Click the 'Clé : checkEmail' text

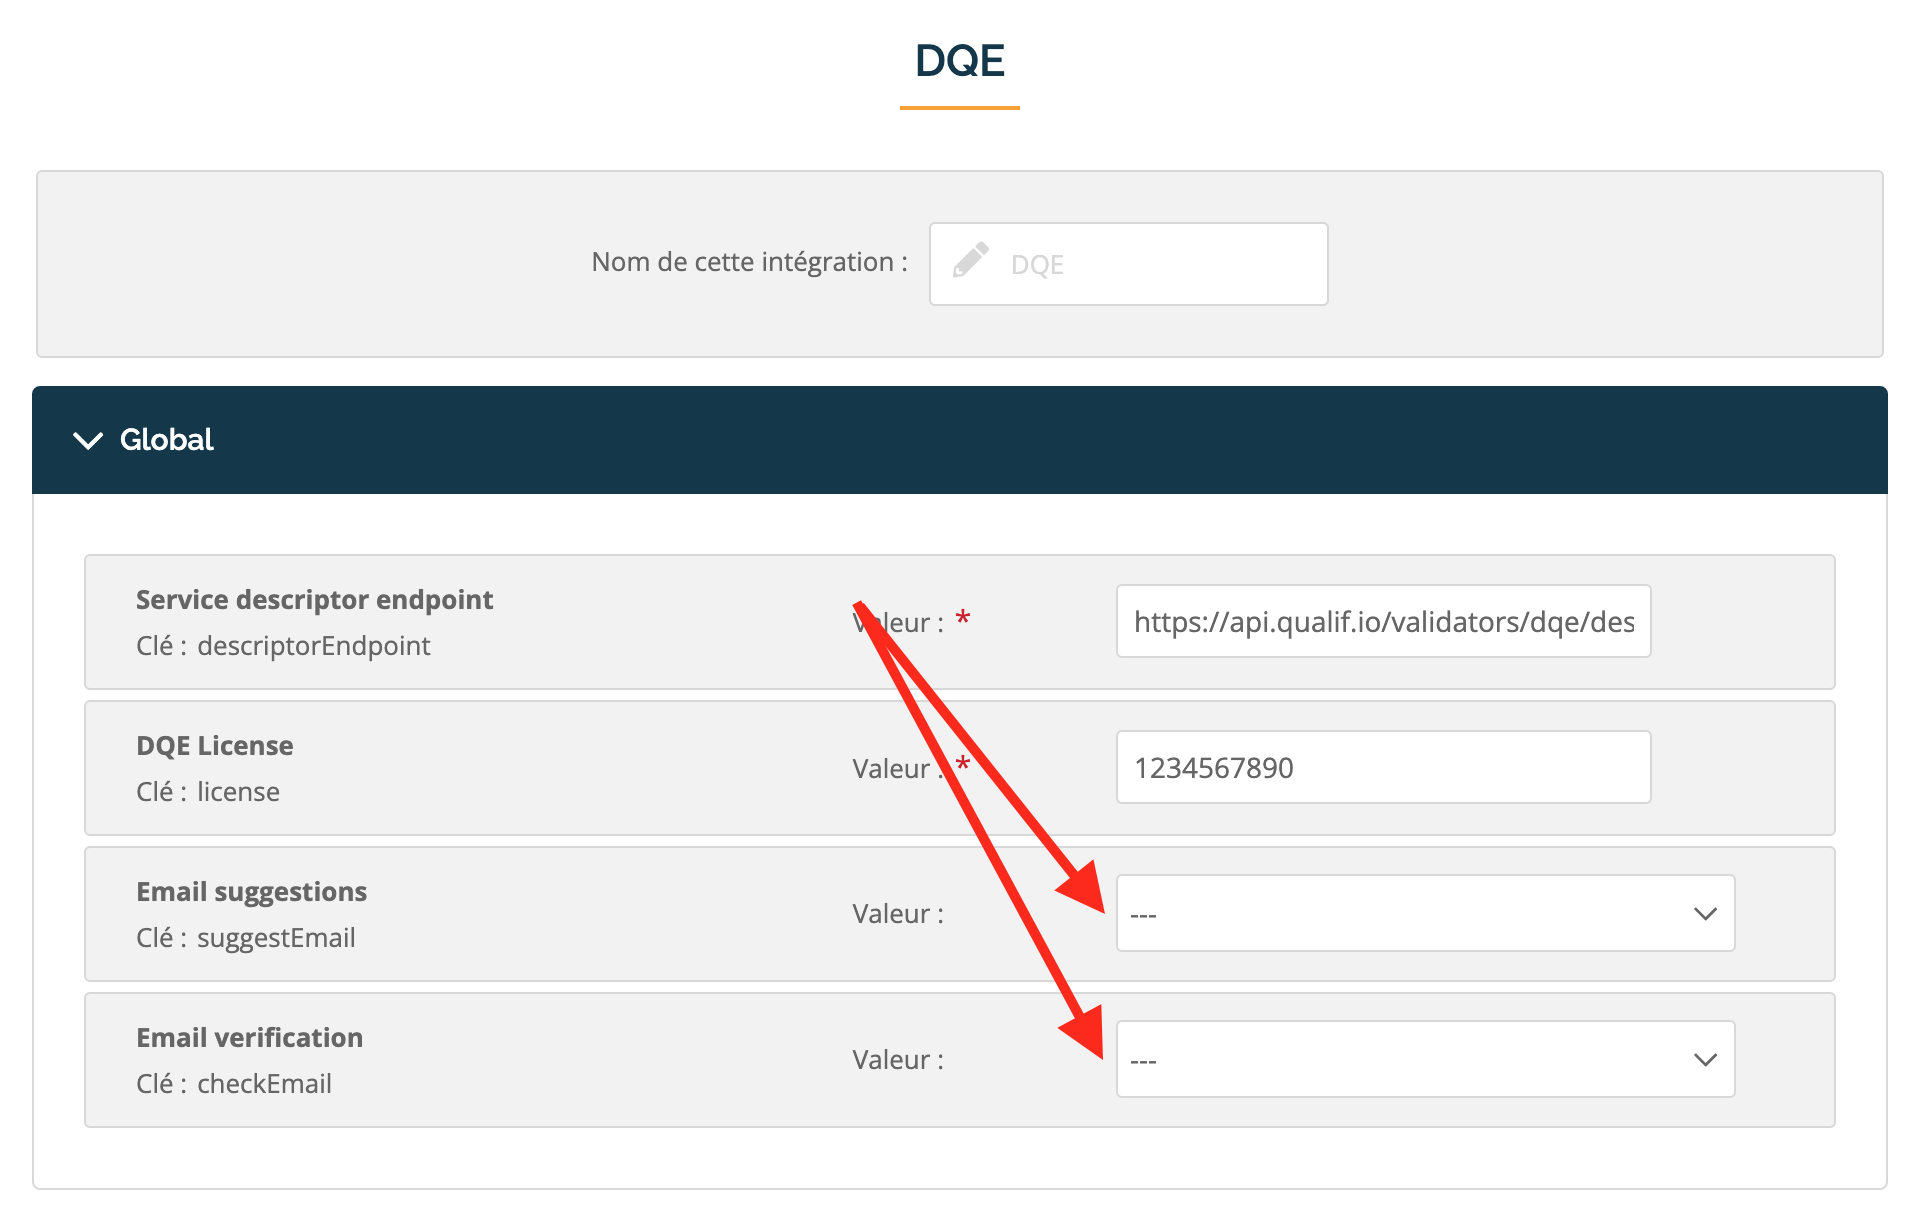point(234,1084)
